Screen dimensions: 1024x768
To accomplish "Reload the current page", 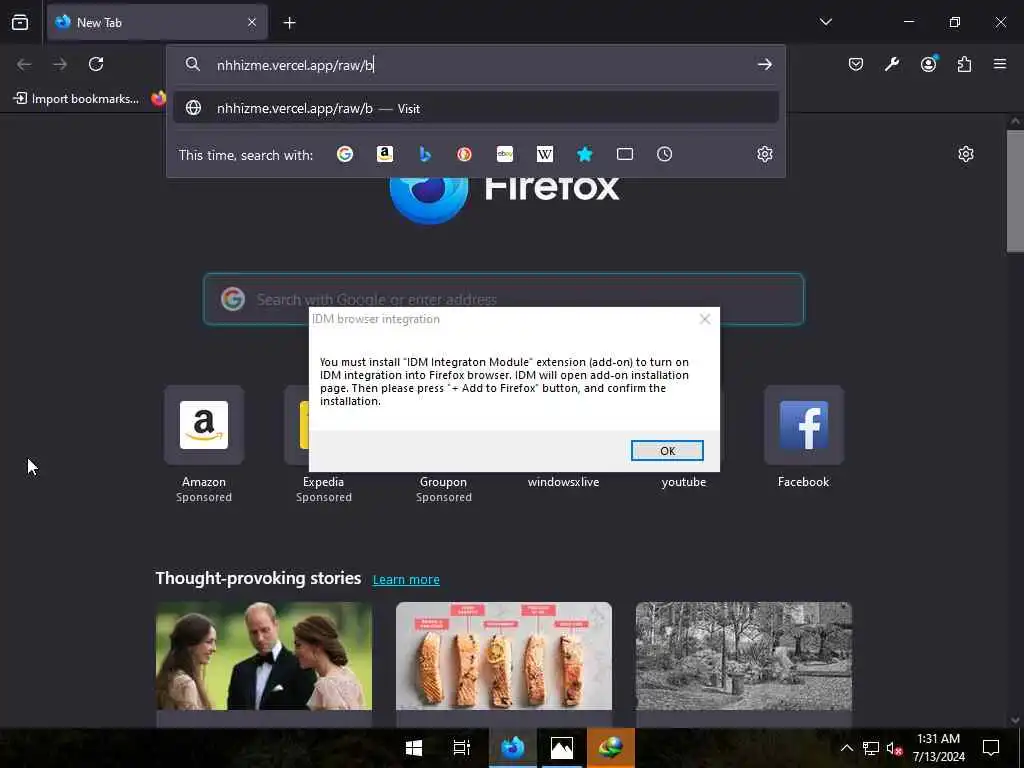I will (96, 64).
